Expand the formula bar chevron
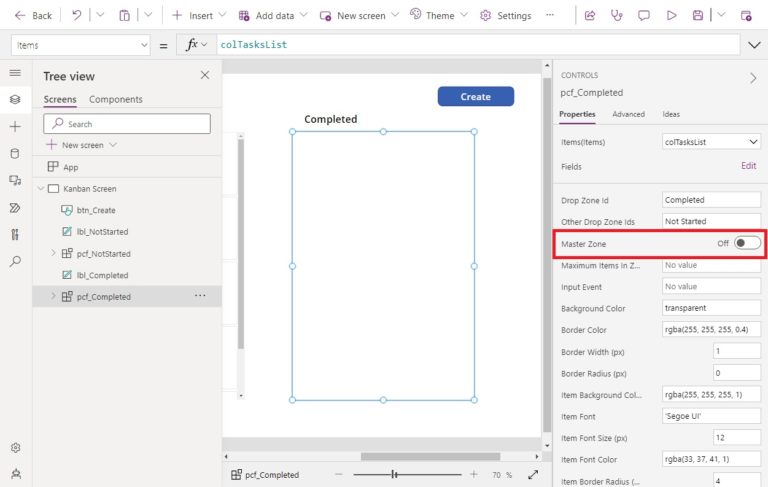This screenshot has height=487, width=768. [754, 45]
